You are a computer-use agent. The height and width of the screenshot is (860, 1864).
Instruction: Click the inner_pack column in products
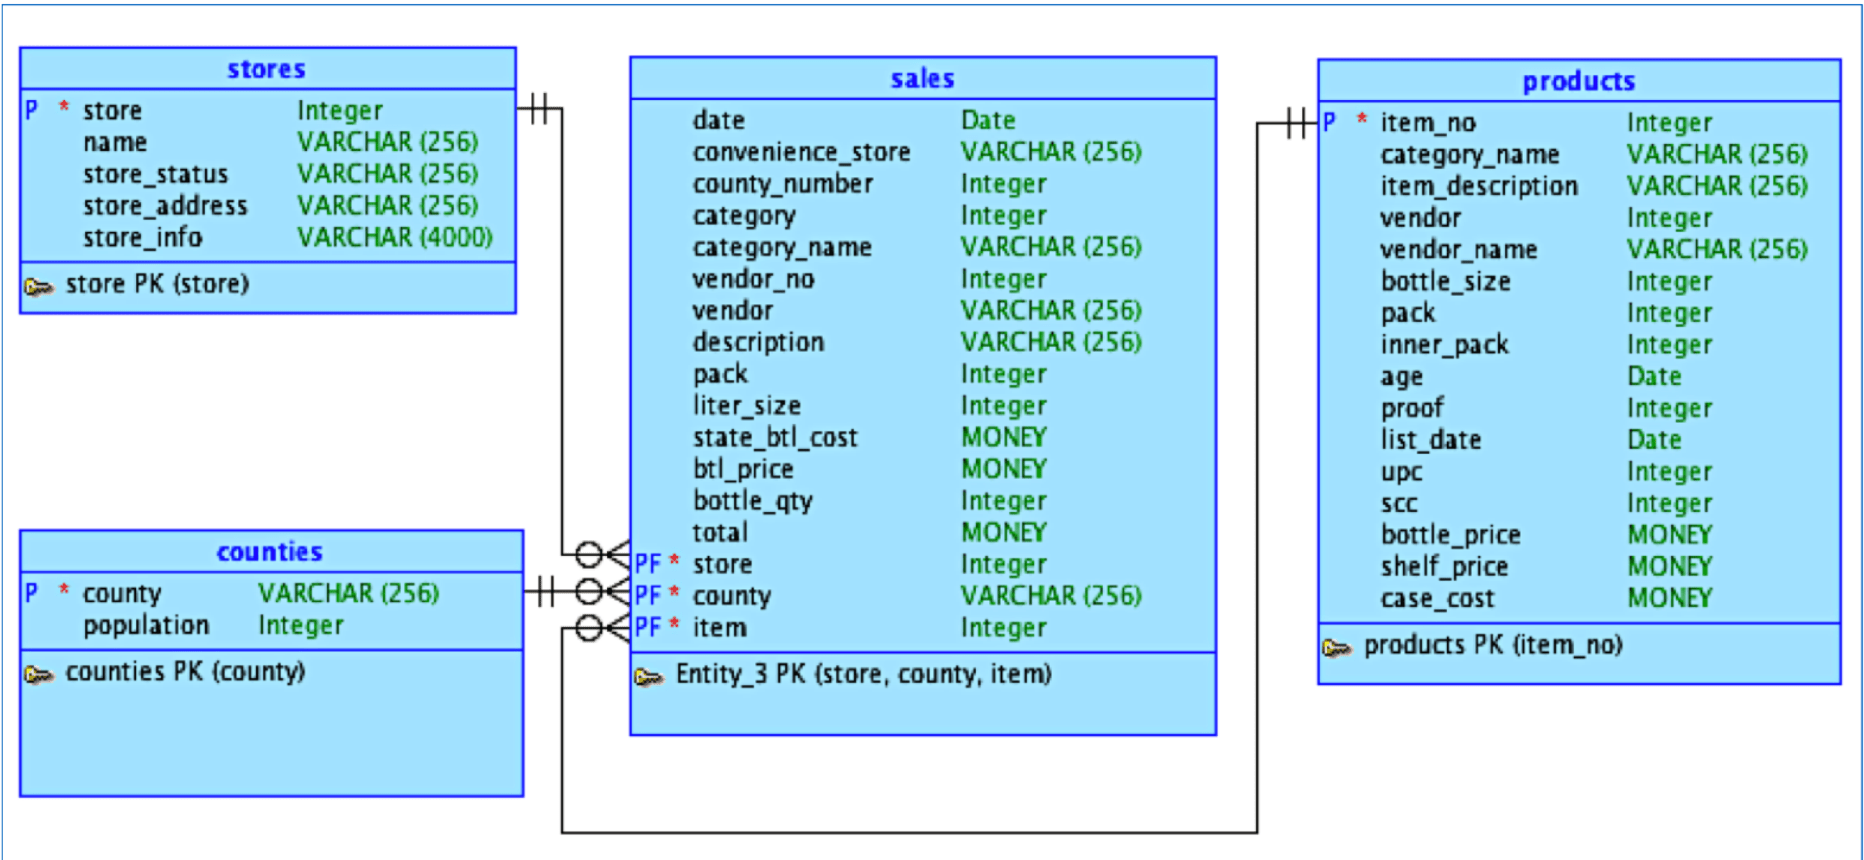click(1444, 345)
